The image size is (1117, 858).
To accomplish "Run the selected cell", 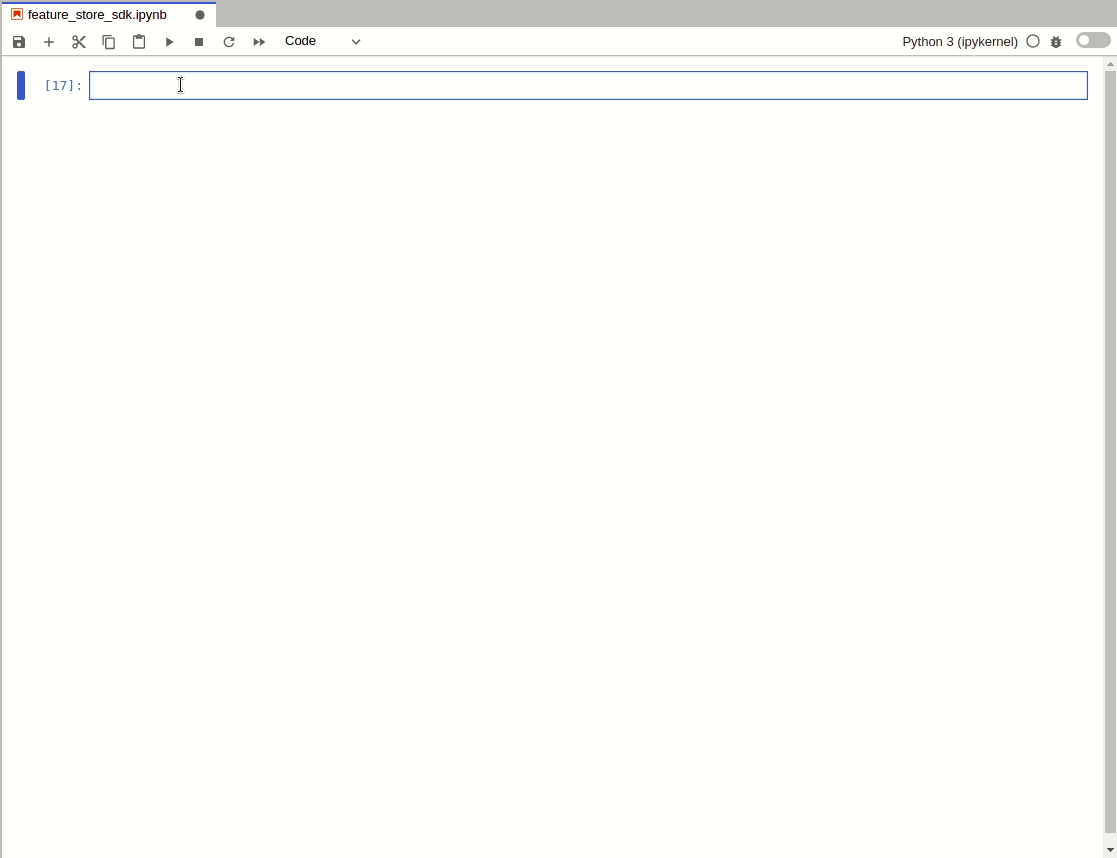I will [169, 42].
